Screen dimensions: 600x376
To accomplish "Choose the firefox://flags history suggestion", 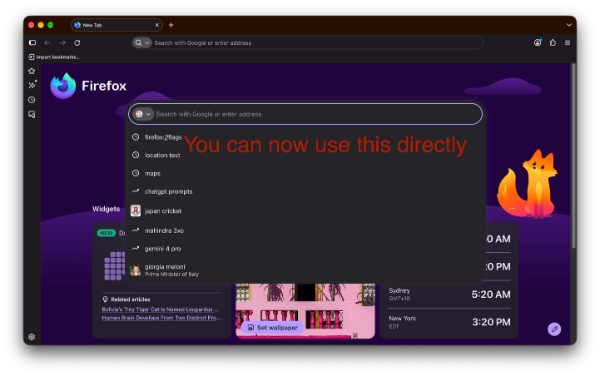I will tap(305, 137).
